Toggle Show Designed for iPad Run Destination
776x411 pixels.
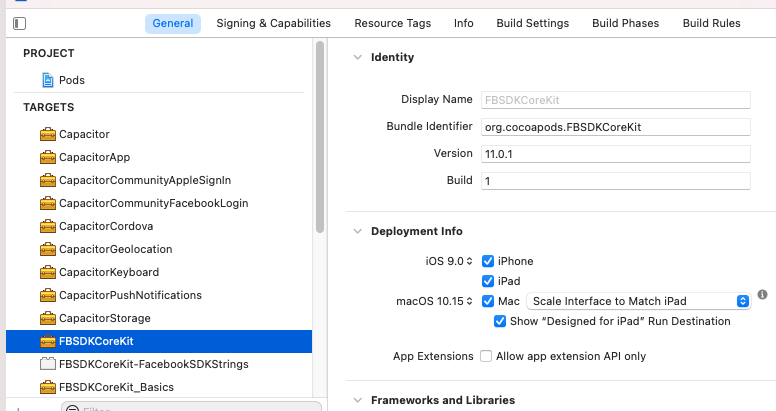tap(501, 321)
